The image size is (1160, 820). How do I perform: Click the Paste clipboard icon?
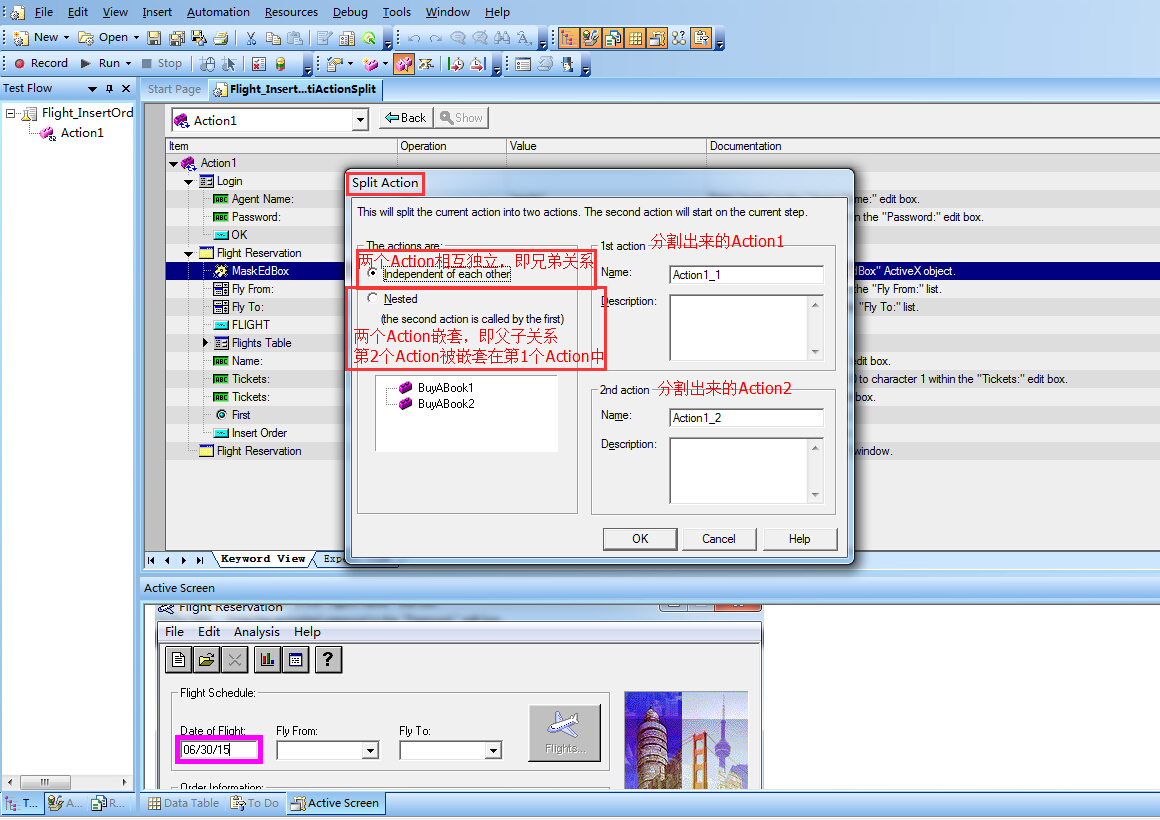tap(294, 38)
